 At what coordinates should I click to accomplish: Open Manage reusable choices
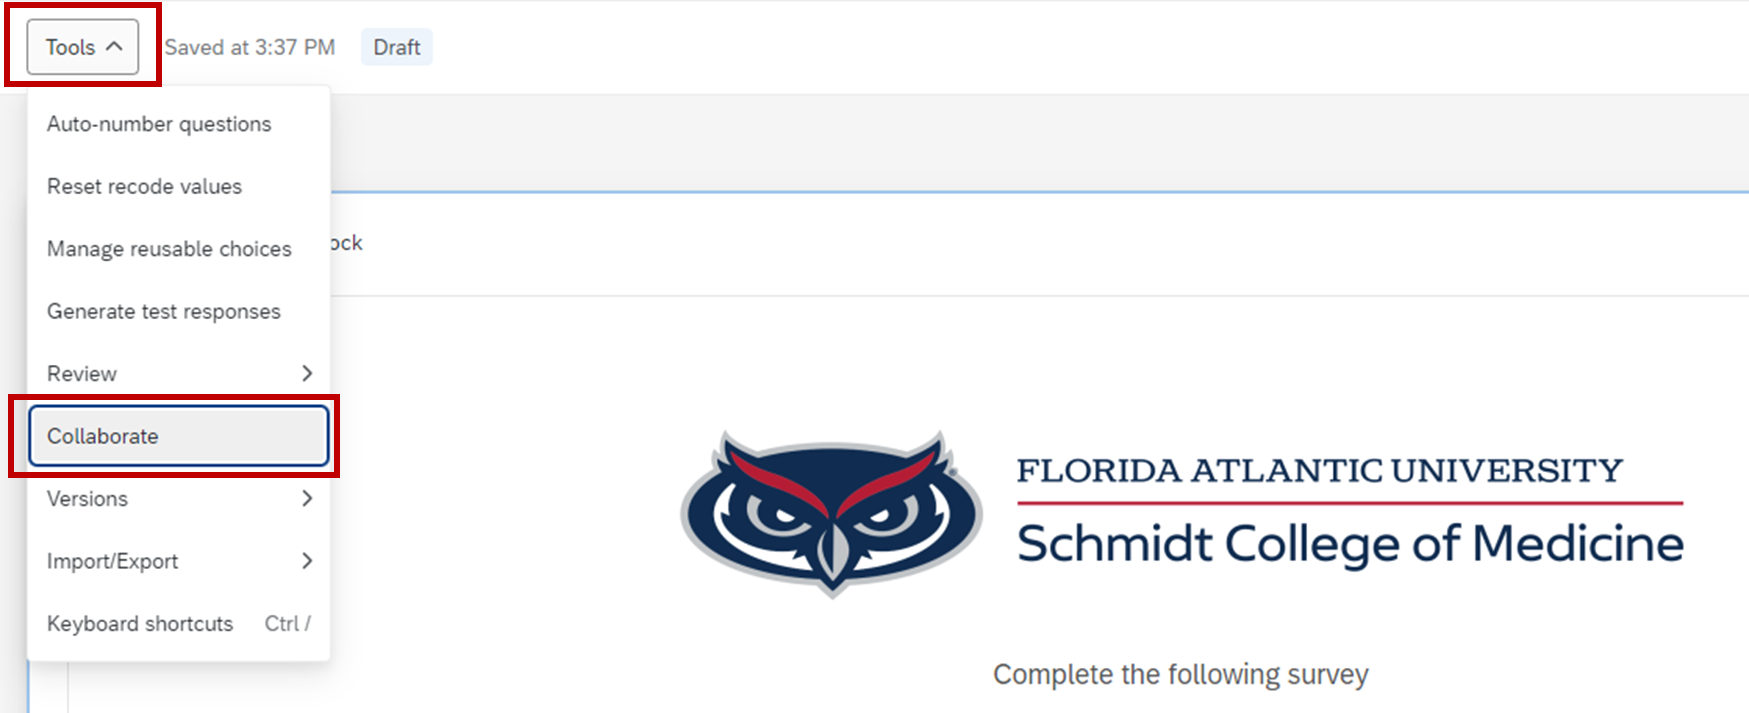178,249
